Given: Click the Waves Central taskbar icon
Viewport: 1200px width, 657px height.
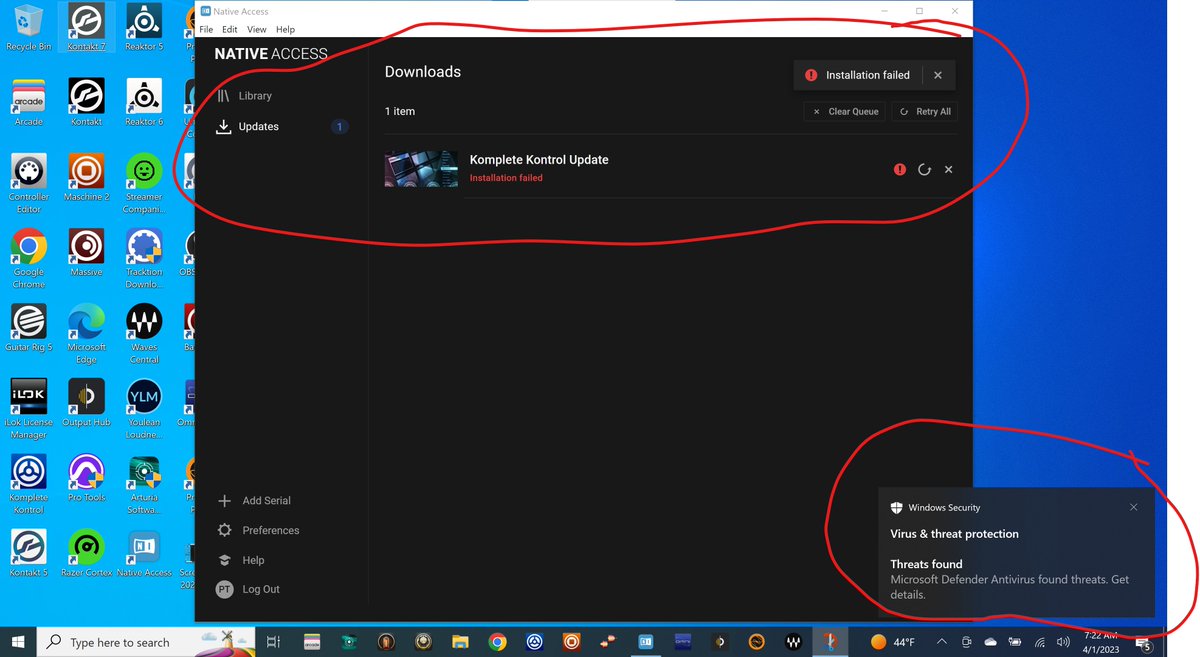Looking at the screenshot, I should [x=794, y=642].
